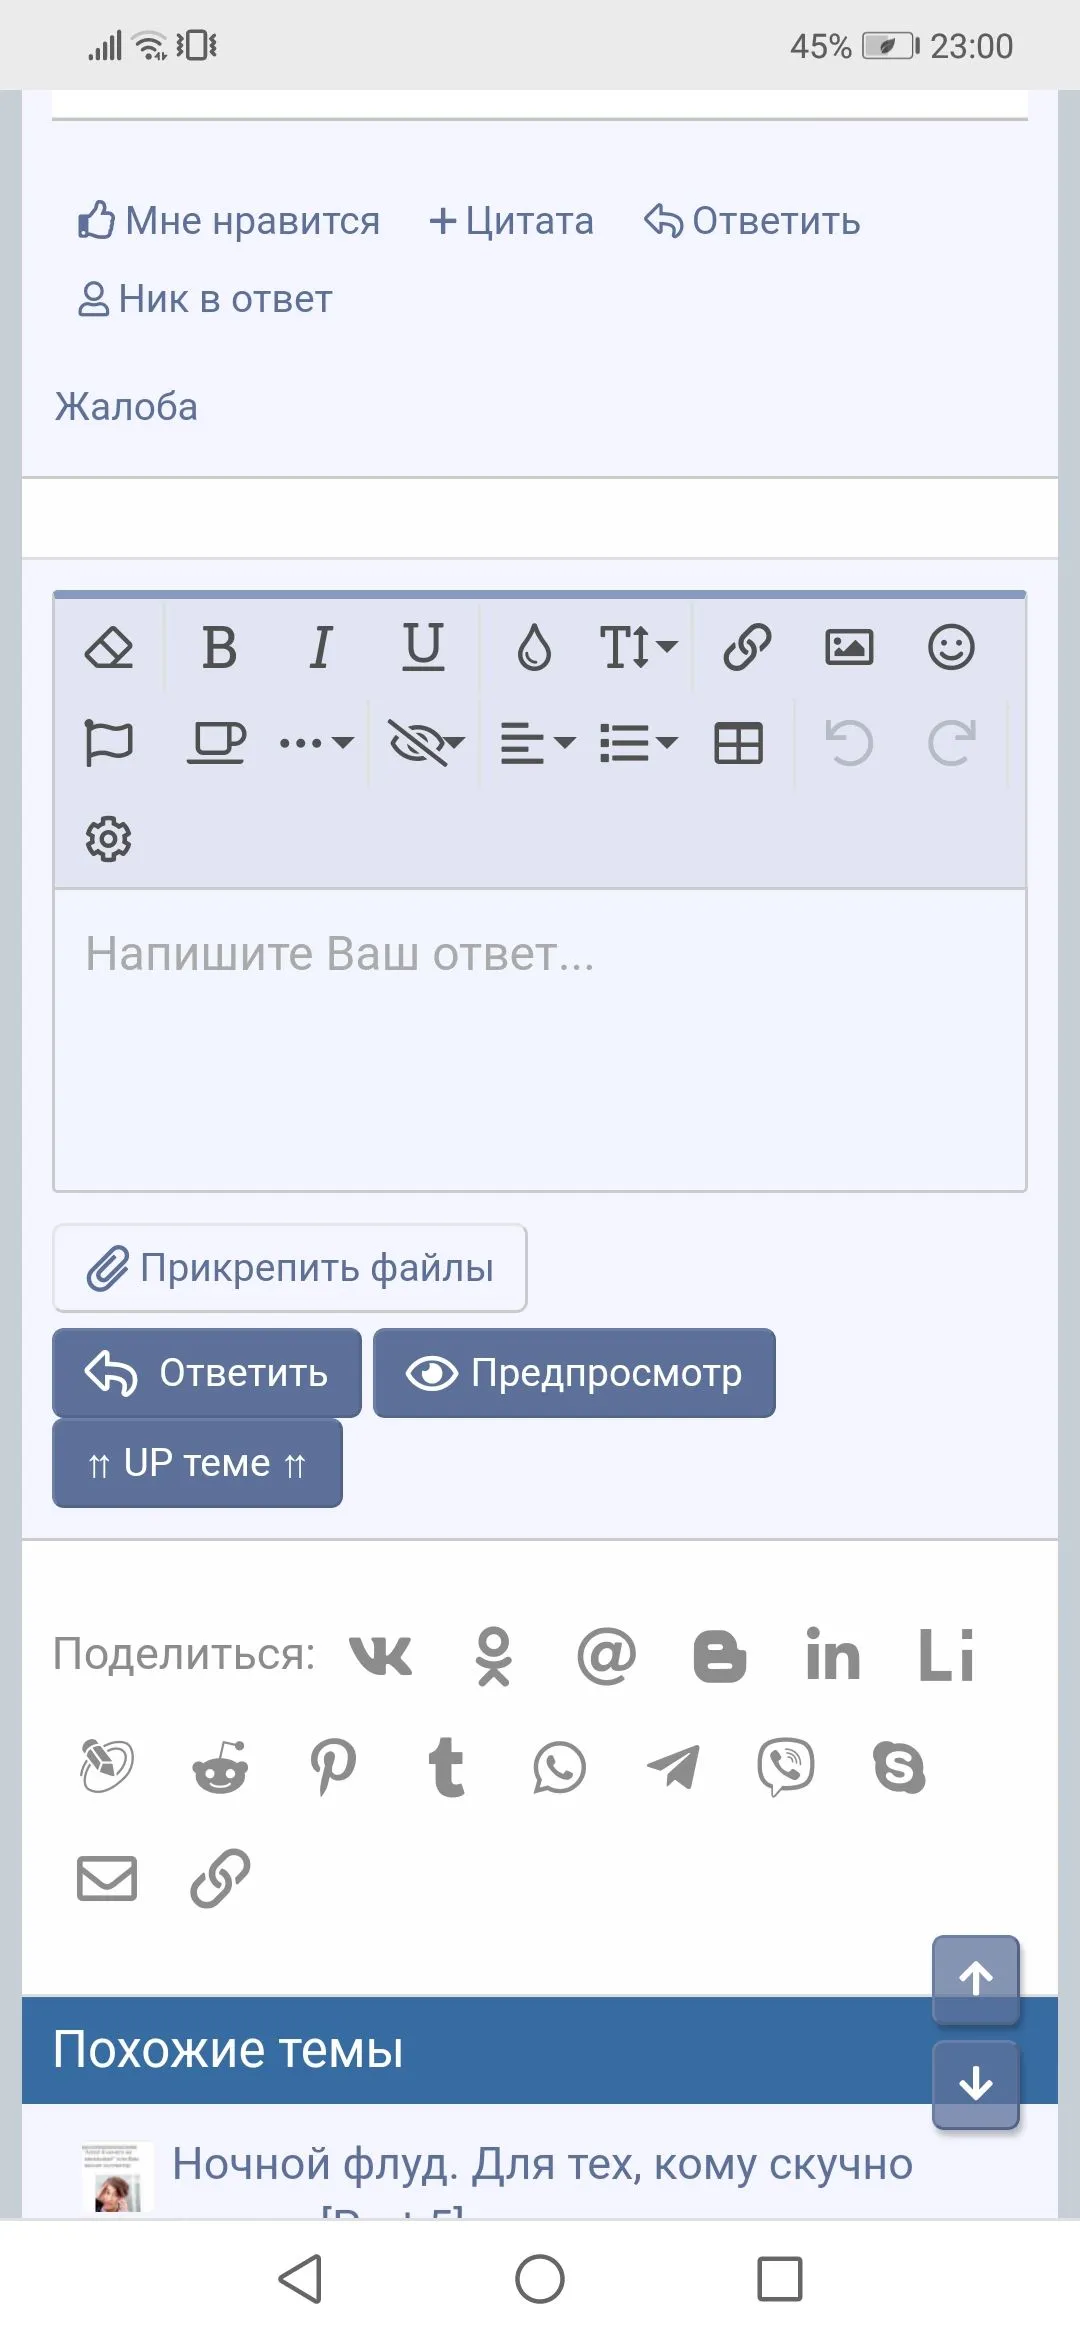The image size is (1080, 2340).
Task: Expand the text alignment dropdown
Action: point(537,743)
